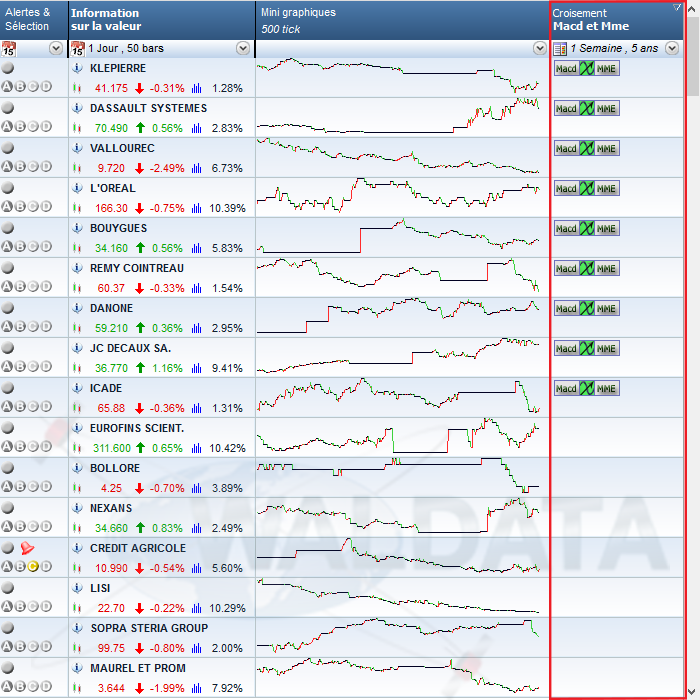Open info icon for DANONE
This screenshot has height=700, width=700.
point(77,308)
